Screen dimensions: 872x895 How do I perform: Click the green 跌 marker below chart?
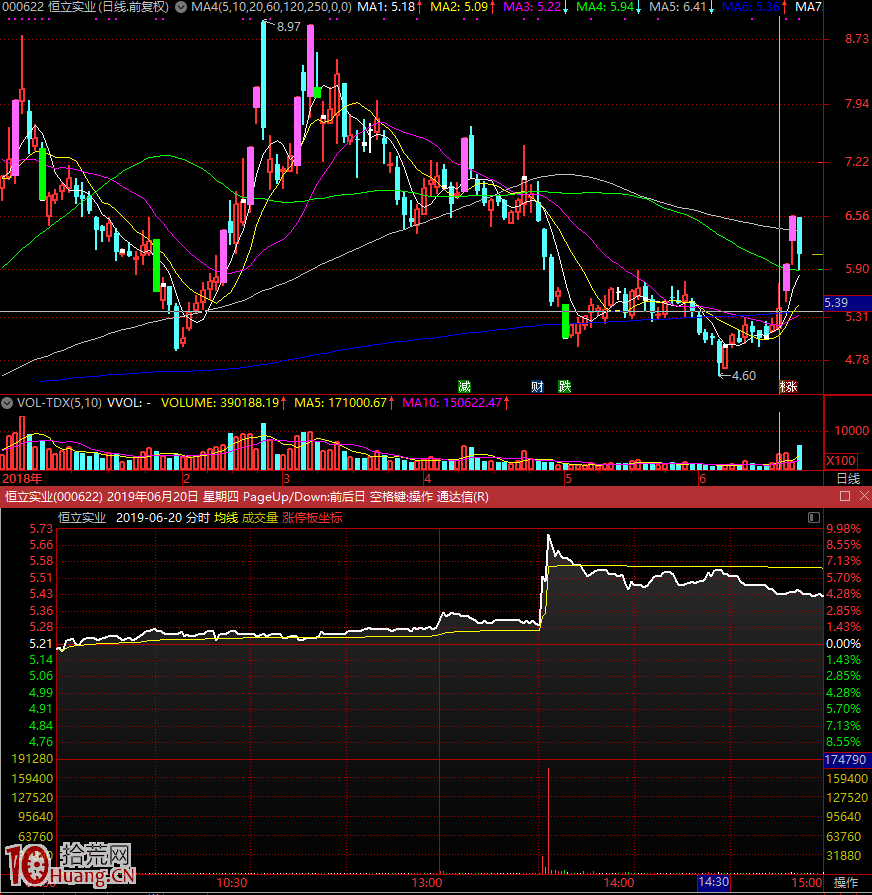565,386
